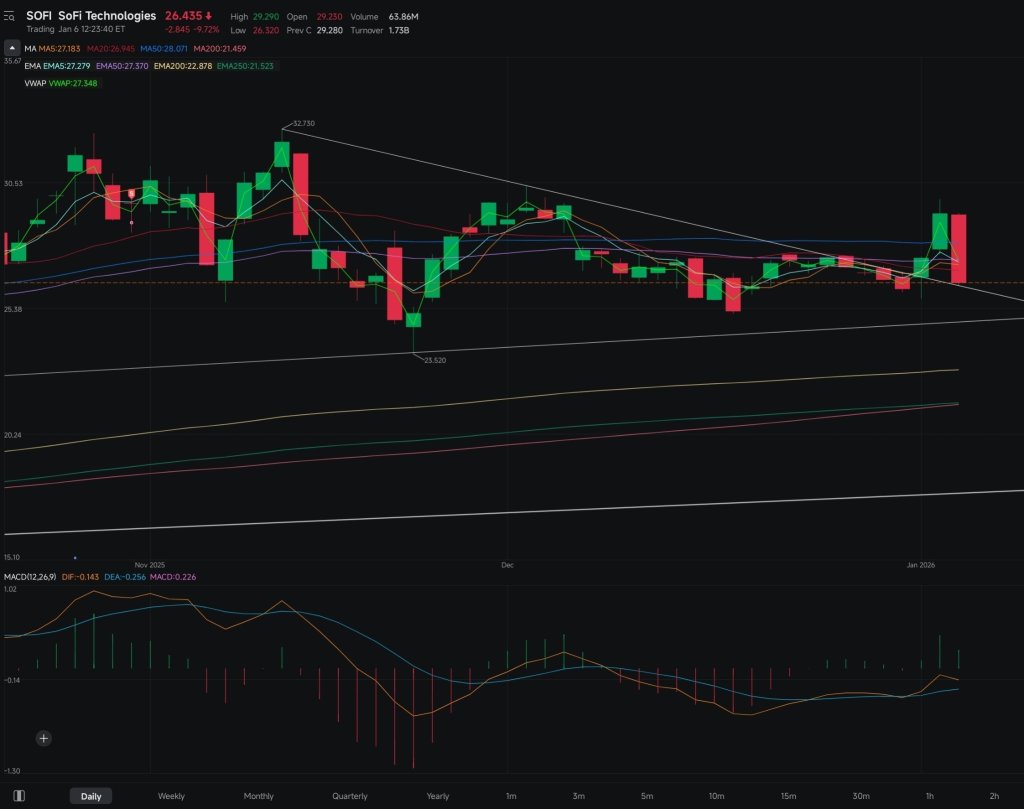The image size is (1024, 809).
Task: Click the Prev C 29.280 value
Action: coord(330,31)
